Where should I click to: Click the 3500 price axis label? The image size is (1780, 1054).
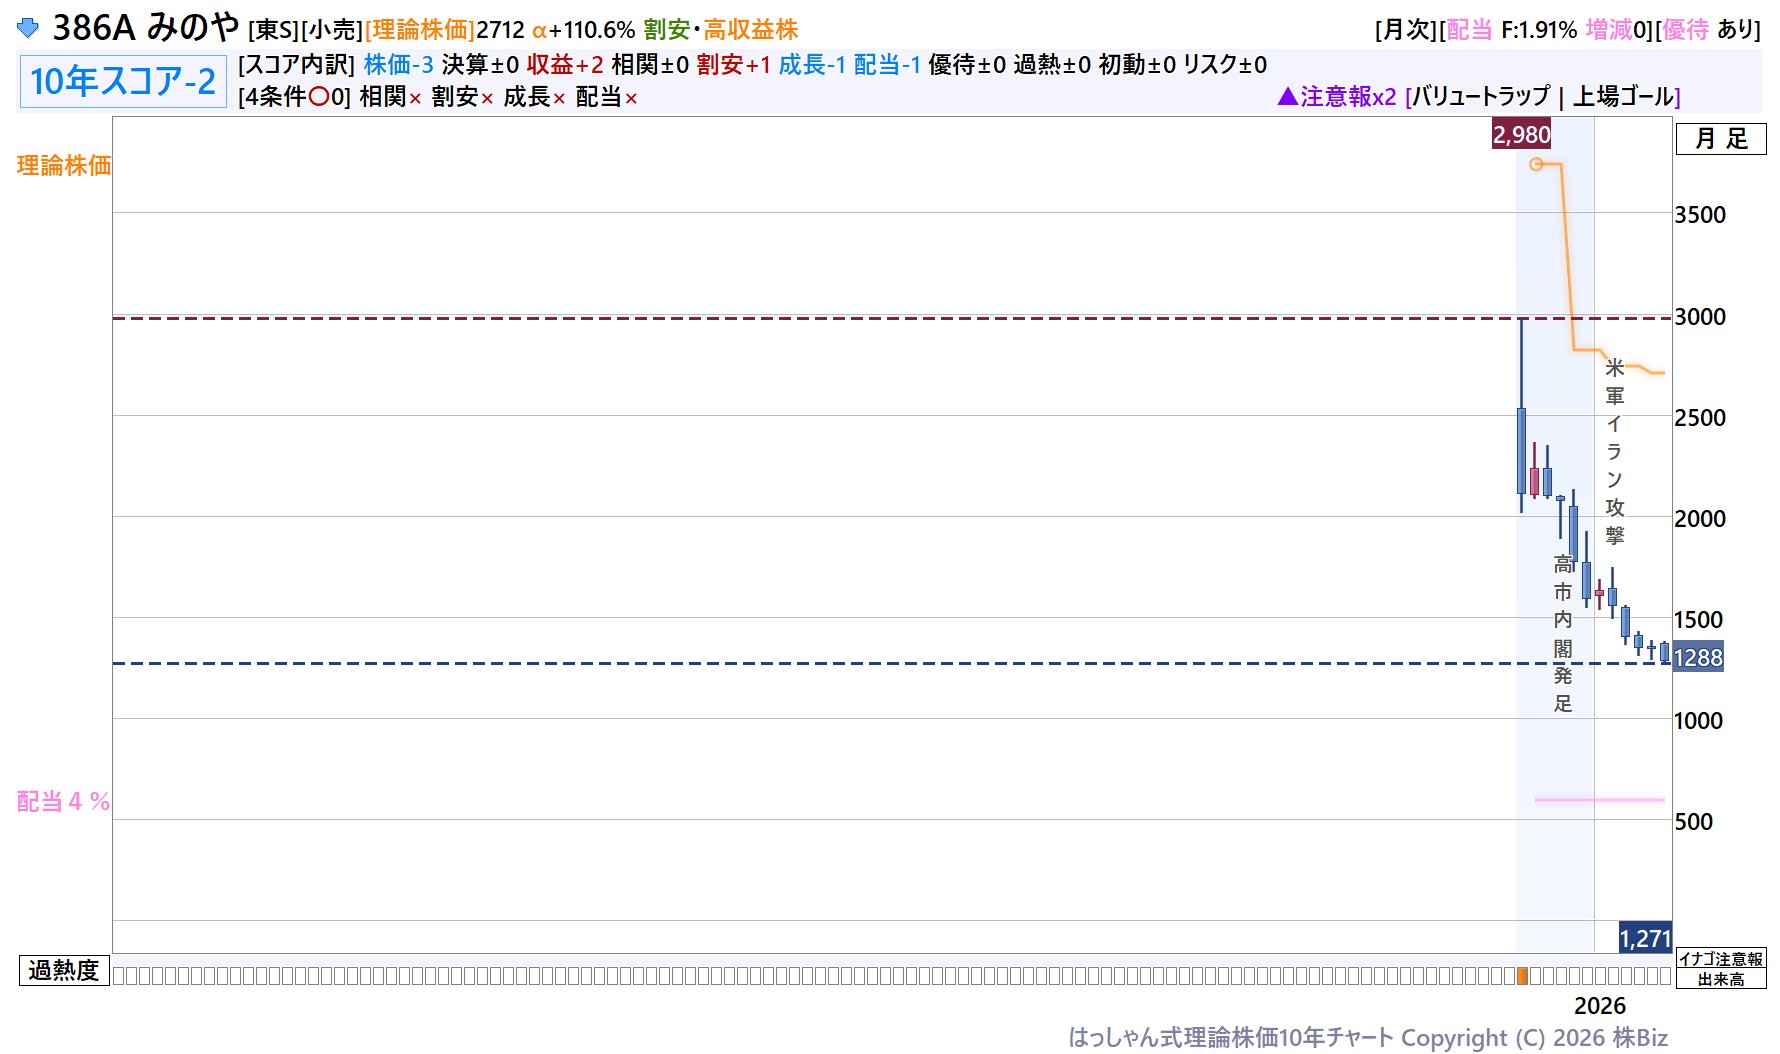click(1700, 215)
